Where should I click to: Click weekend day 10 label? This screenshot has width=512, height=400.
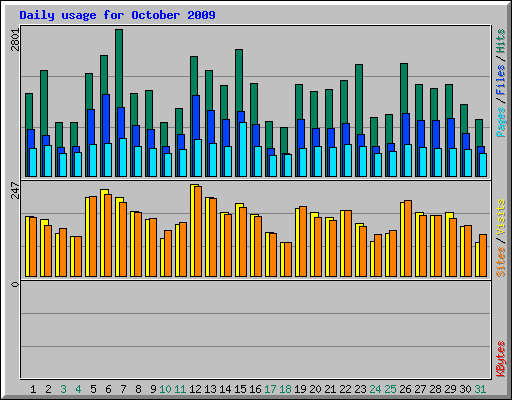click(x=165, y=389)
